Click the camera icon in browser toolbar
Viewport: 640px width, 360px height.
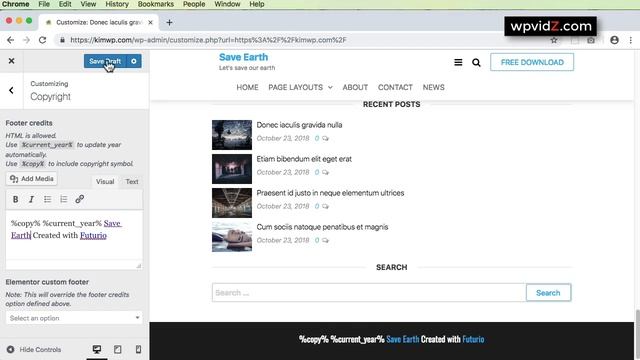coord(591,40)
